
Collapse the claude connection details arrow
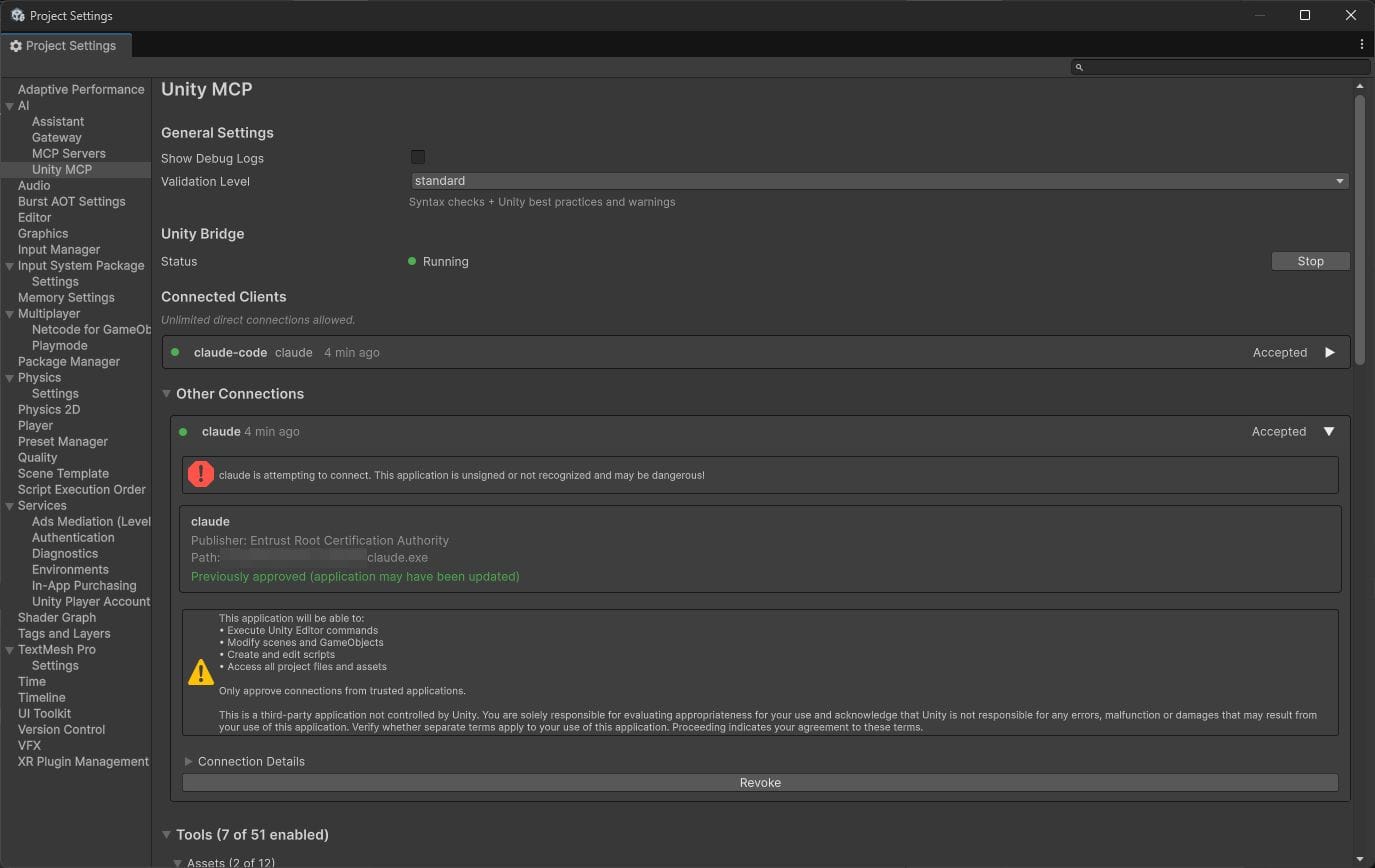coord(1329,431)
